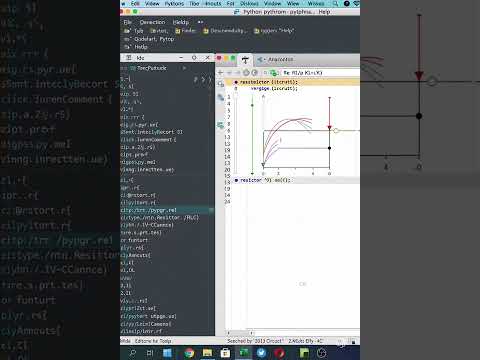The image size is (480, 360).
Task: Click the horizontal scrollbar thumb below the editor
Action: pos(239,333)
